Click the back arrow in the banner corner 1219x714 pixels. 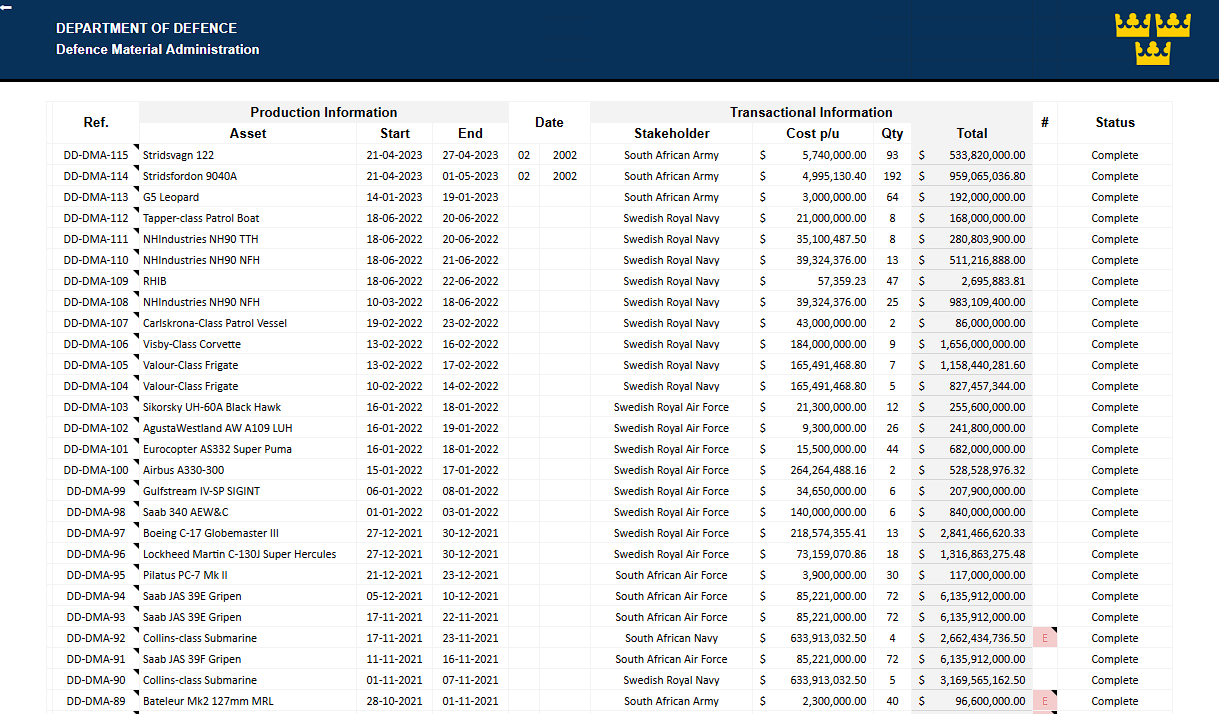(x=6, y=6)
